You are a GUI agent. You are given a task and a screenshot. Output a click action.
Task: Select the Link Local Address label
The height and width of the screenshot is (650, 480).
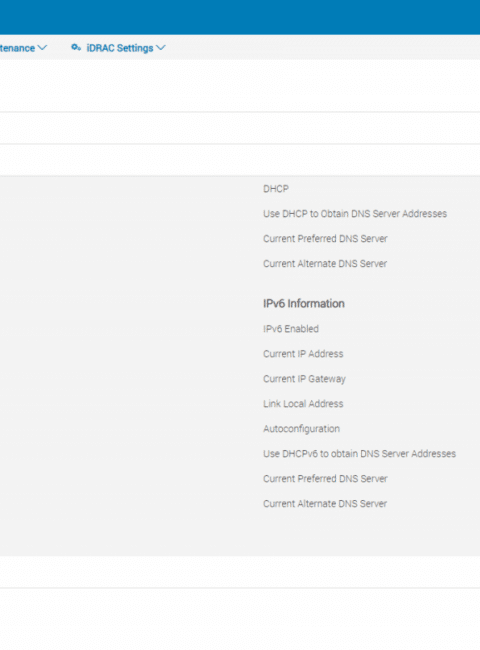click(303, 404)
